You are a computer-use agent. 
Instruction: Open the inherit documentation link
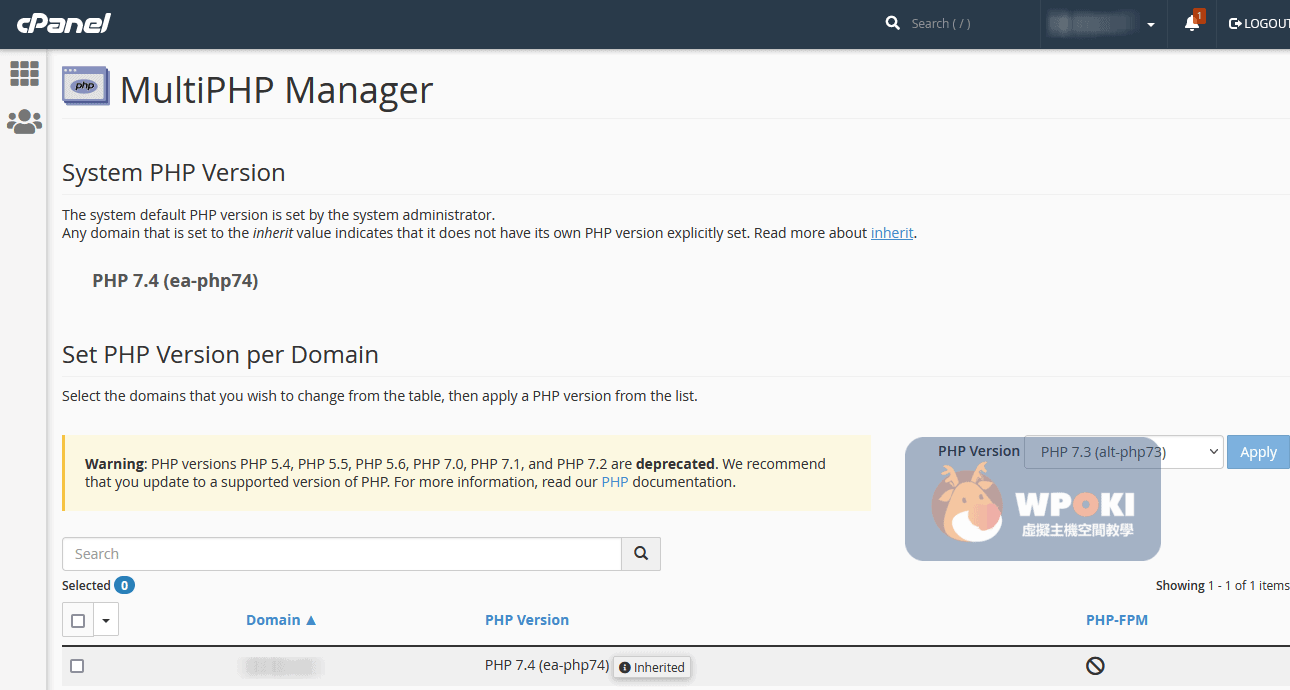click(892, 233)
